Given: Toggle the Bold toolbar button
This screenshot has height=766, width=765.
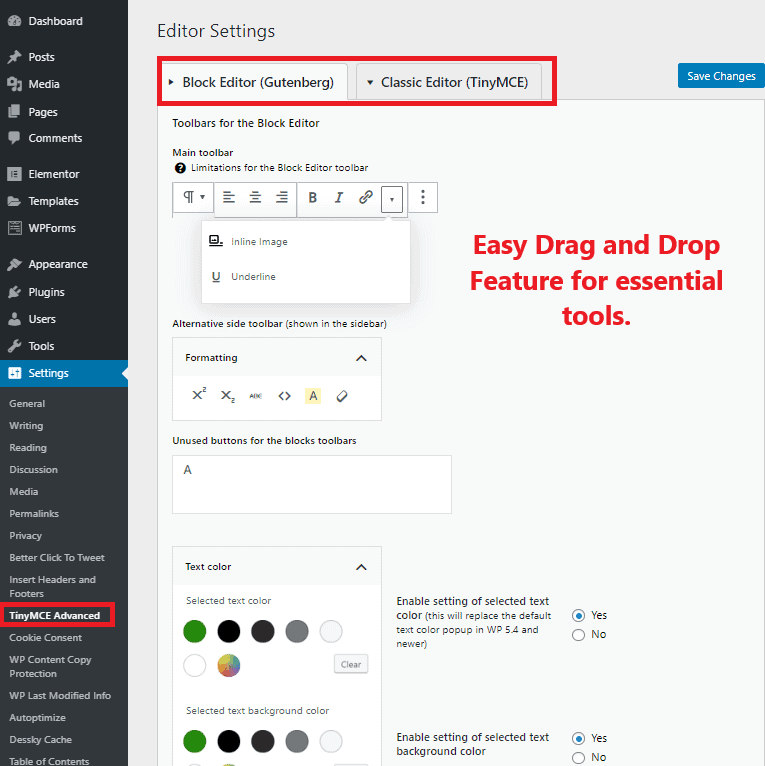Looking at the screenshot, I should (313, 197).
